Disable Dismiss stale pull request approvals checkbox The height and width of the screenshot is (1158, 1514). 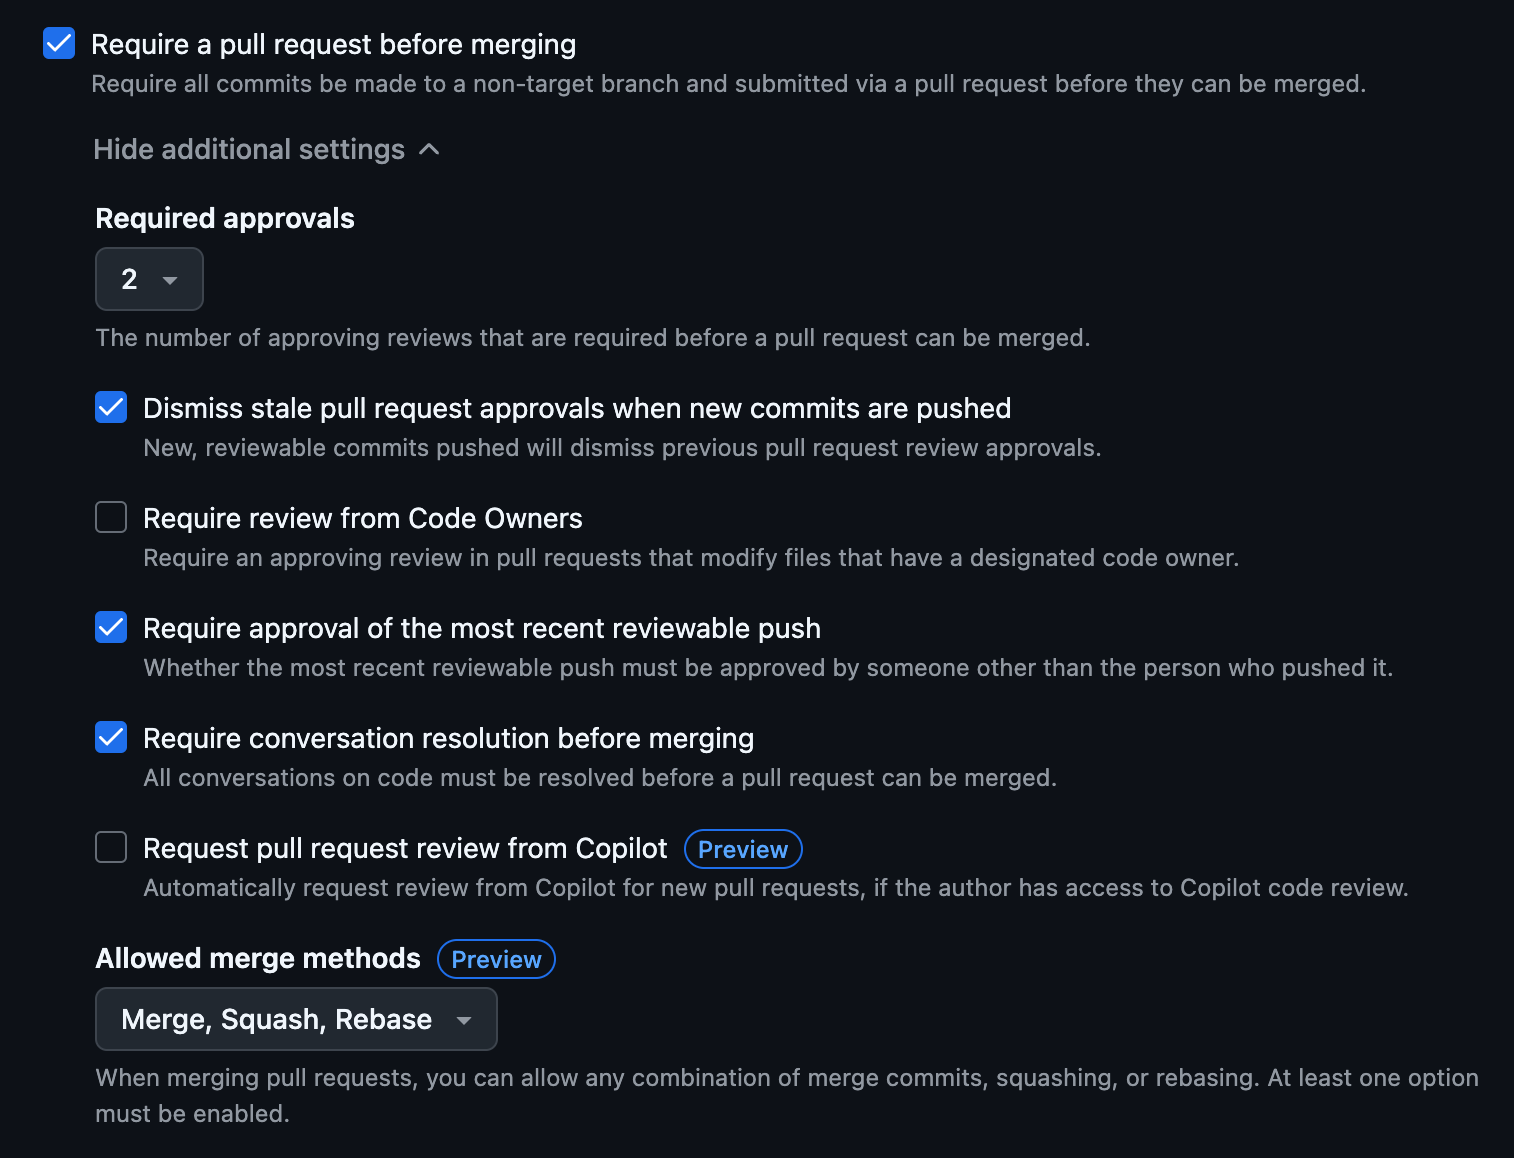(111, 407)
